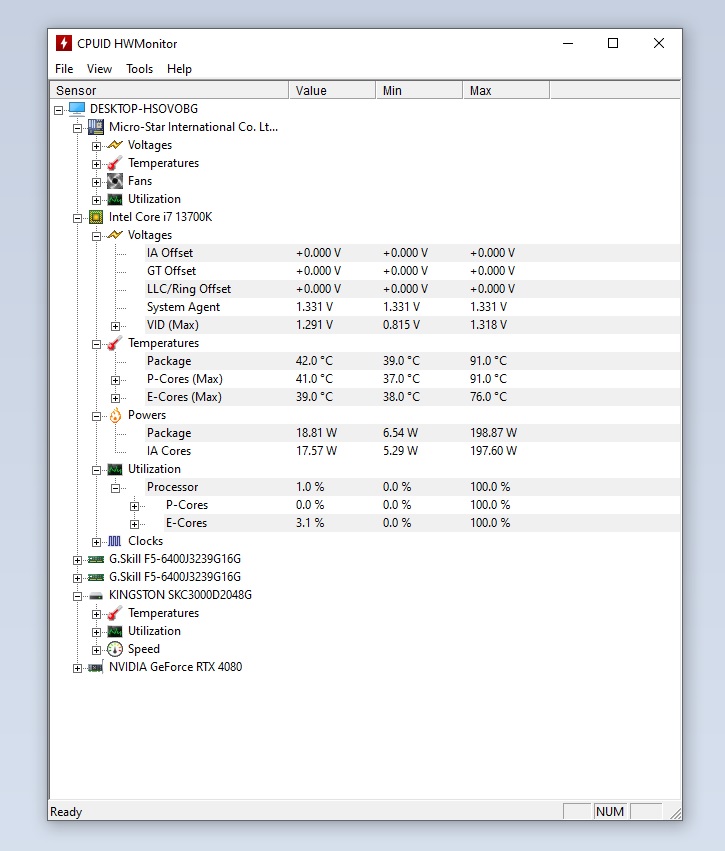Expand E-Cores utilization
The width and height of the screenshot is (725, 851).
pyautogui.click(x=135, y=524)
